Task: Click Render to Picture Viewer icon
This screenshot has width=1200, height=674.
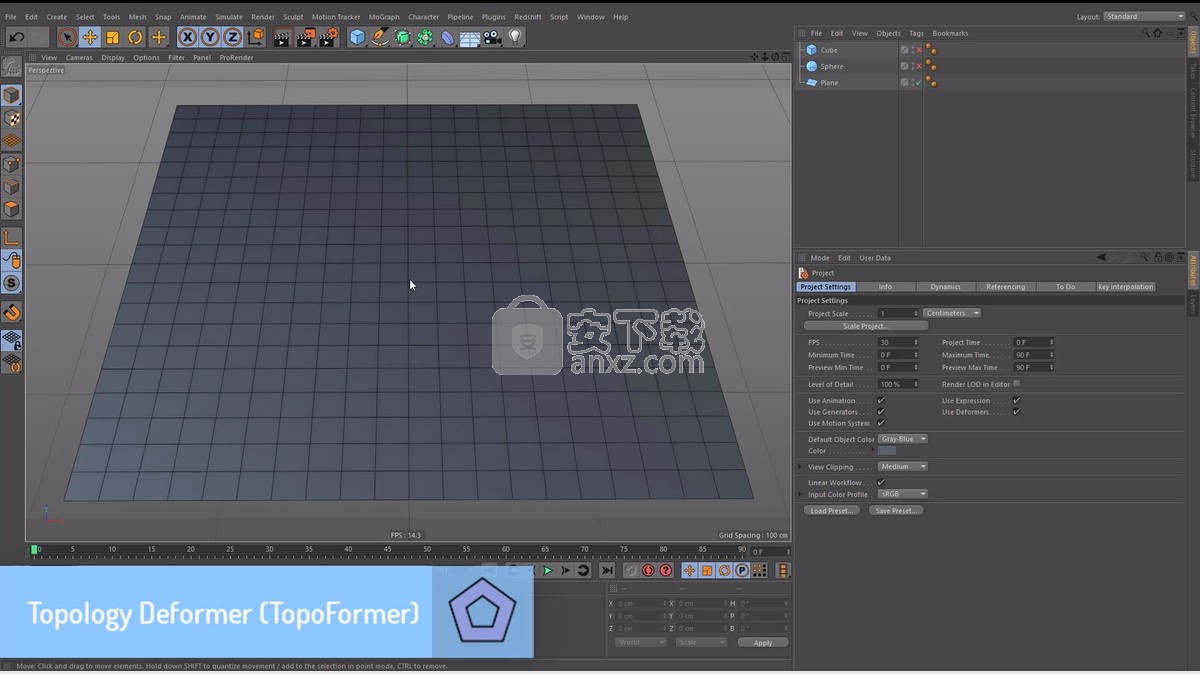Action: click(x=304, y=37)
